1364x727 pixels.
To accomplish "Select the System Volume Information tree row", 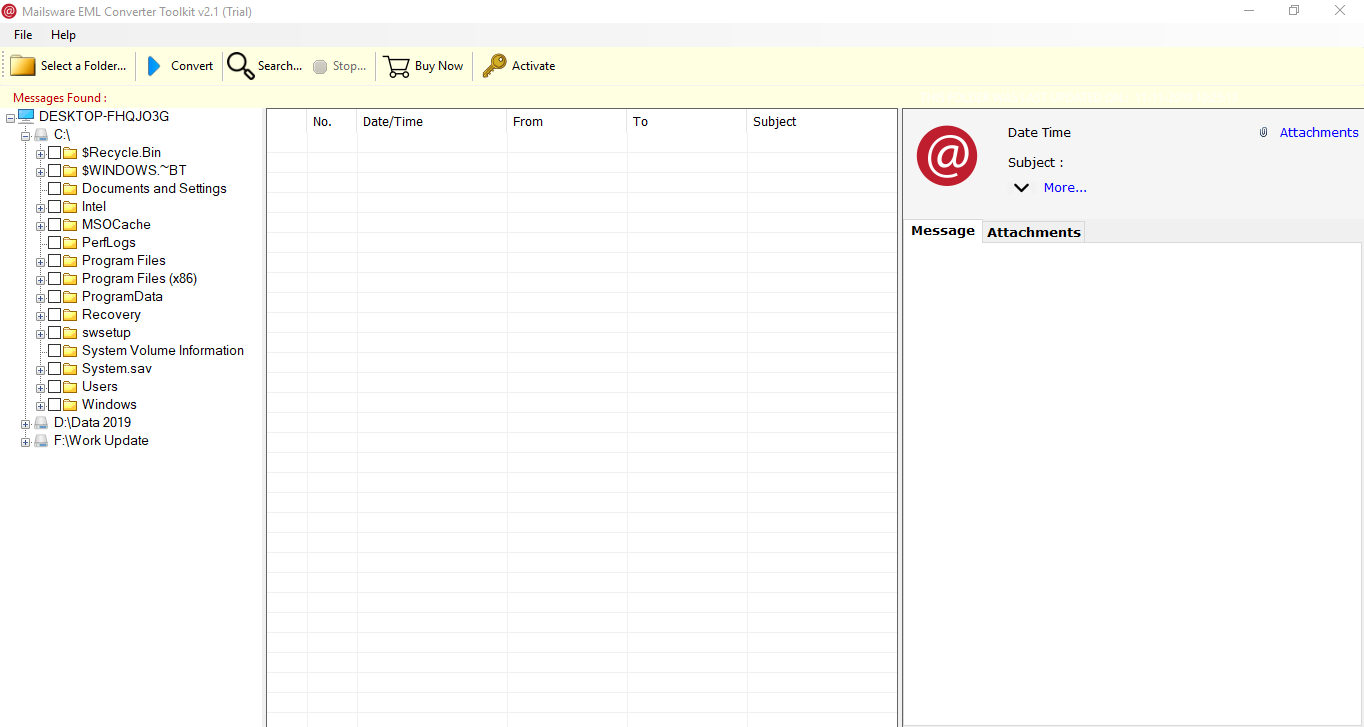I will coord(163,351).
